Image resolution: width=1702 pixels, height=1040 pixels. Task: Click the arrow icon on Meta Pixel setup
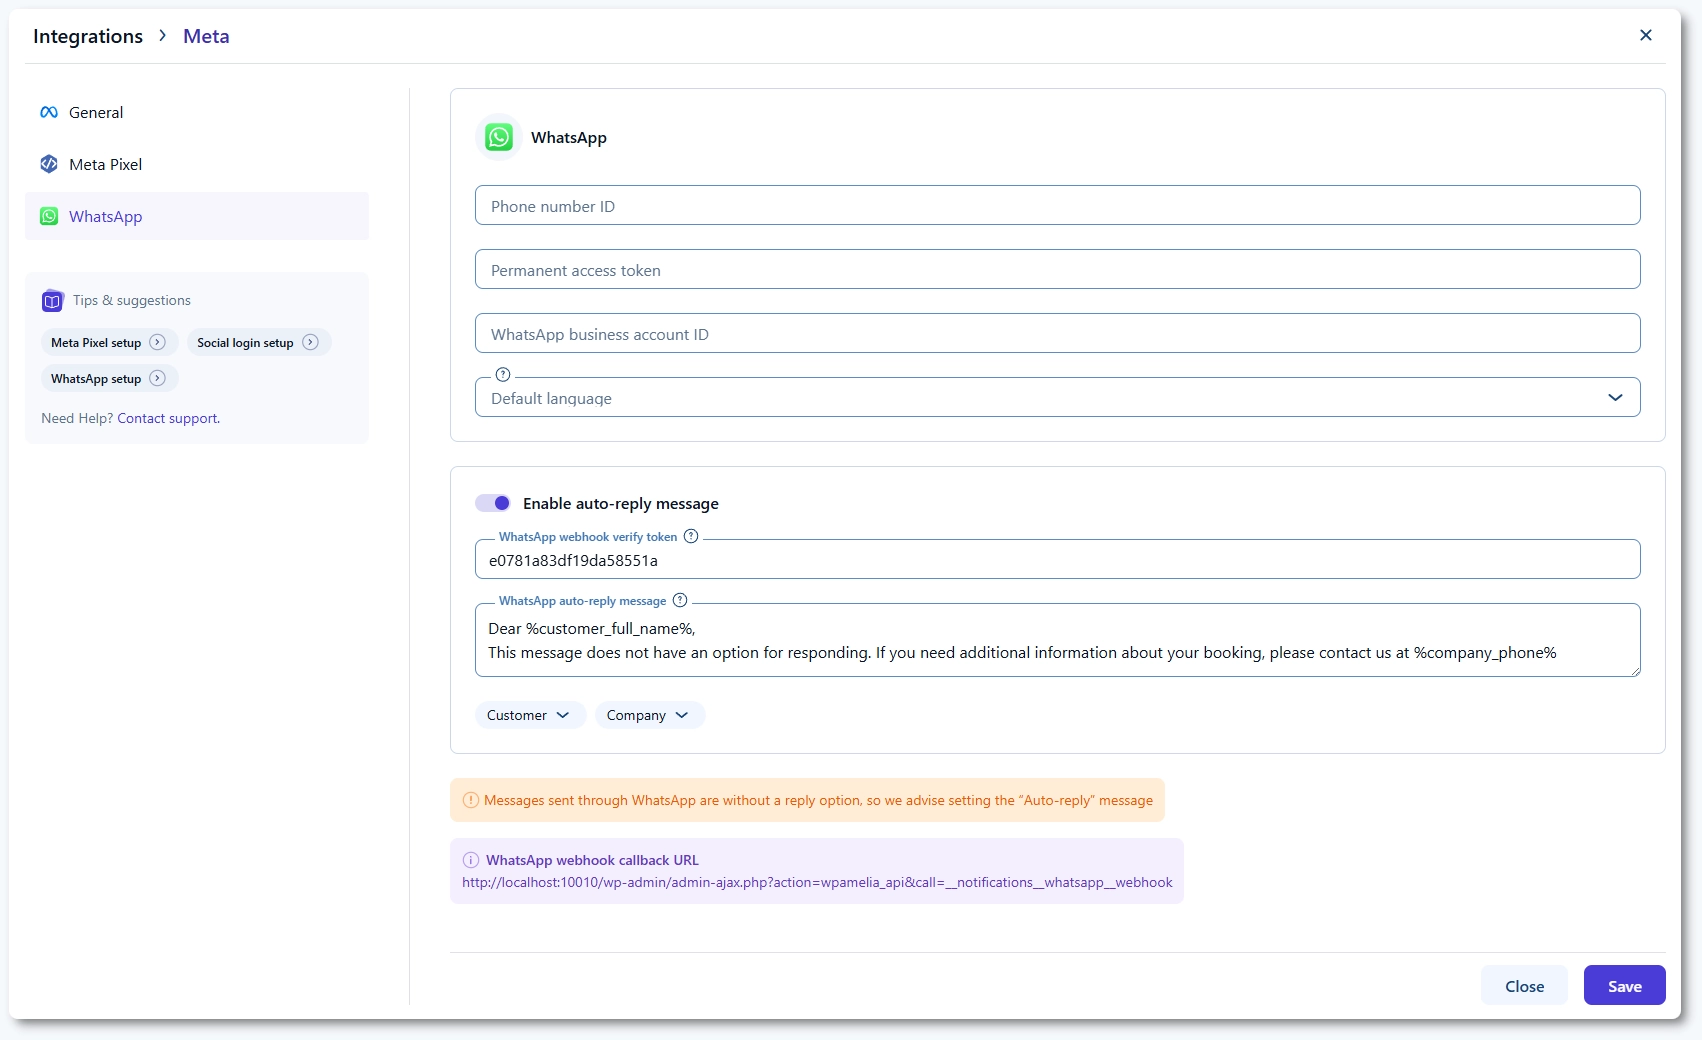157,342
